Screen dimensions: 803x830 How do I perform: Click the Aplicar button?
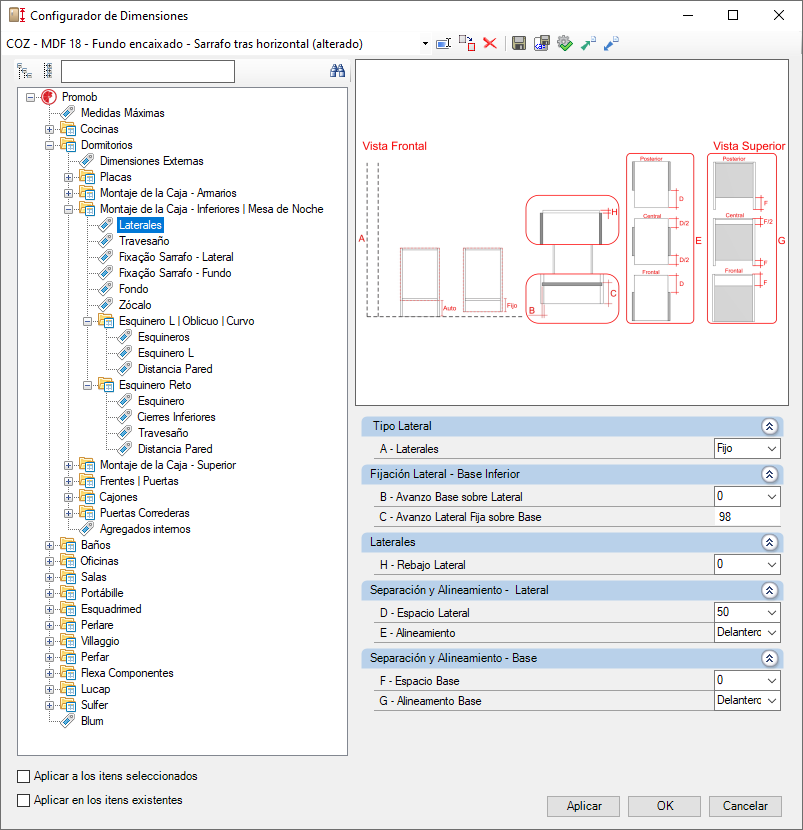pyautogui.click(x=583, y=806)
